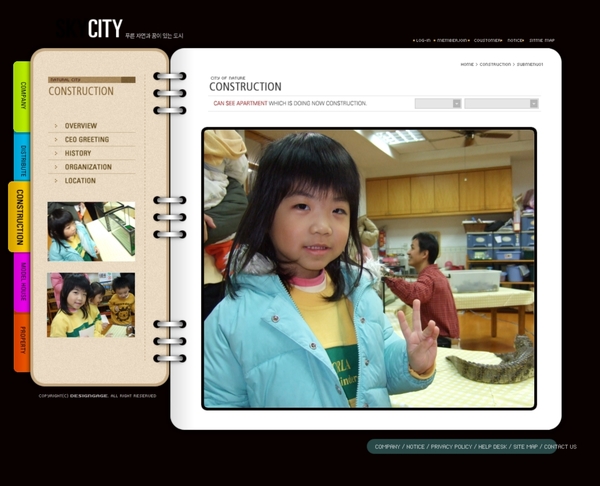Open Help Desk in the footer
Image resolution: width=600 pixels, height=486 pixels.
pyautogui.click(x=492, y=447)
